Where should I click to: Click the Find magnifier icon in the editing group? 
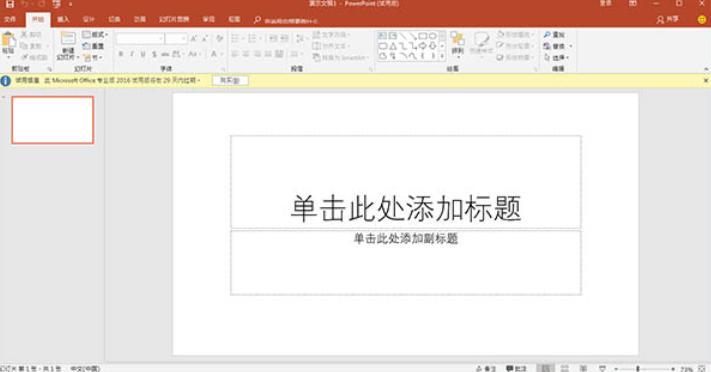pos(547,34)
